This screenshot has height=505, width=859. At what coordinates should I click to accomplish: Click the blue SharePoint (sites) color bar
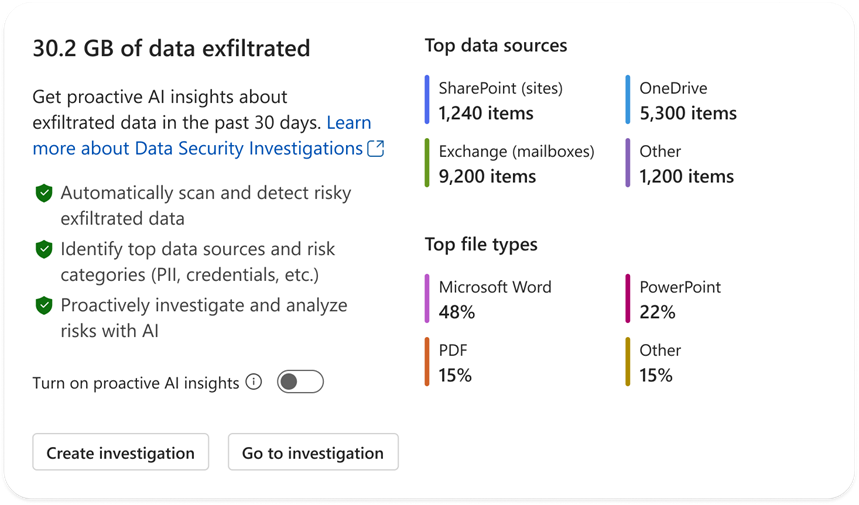[427, 100]
